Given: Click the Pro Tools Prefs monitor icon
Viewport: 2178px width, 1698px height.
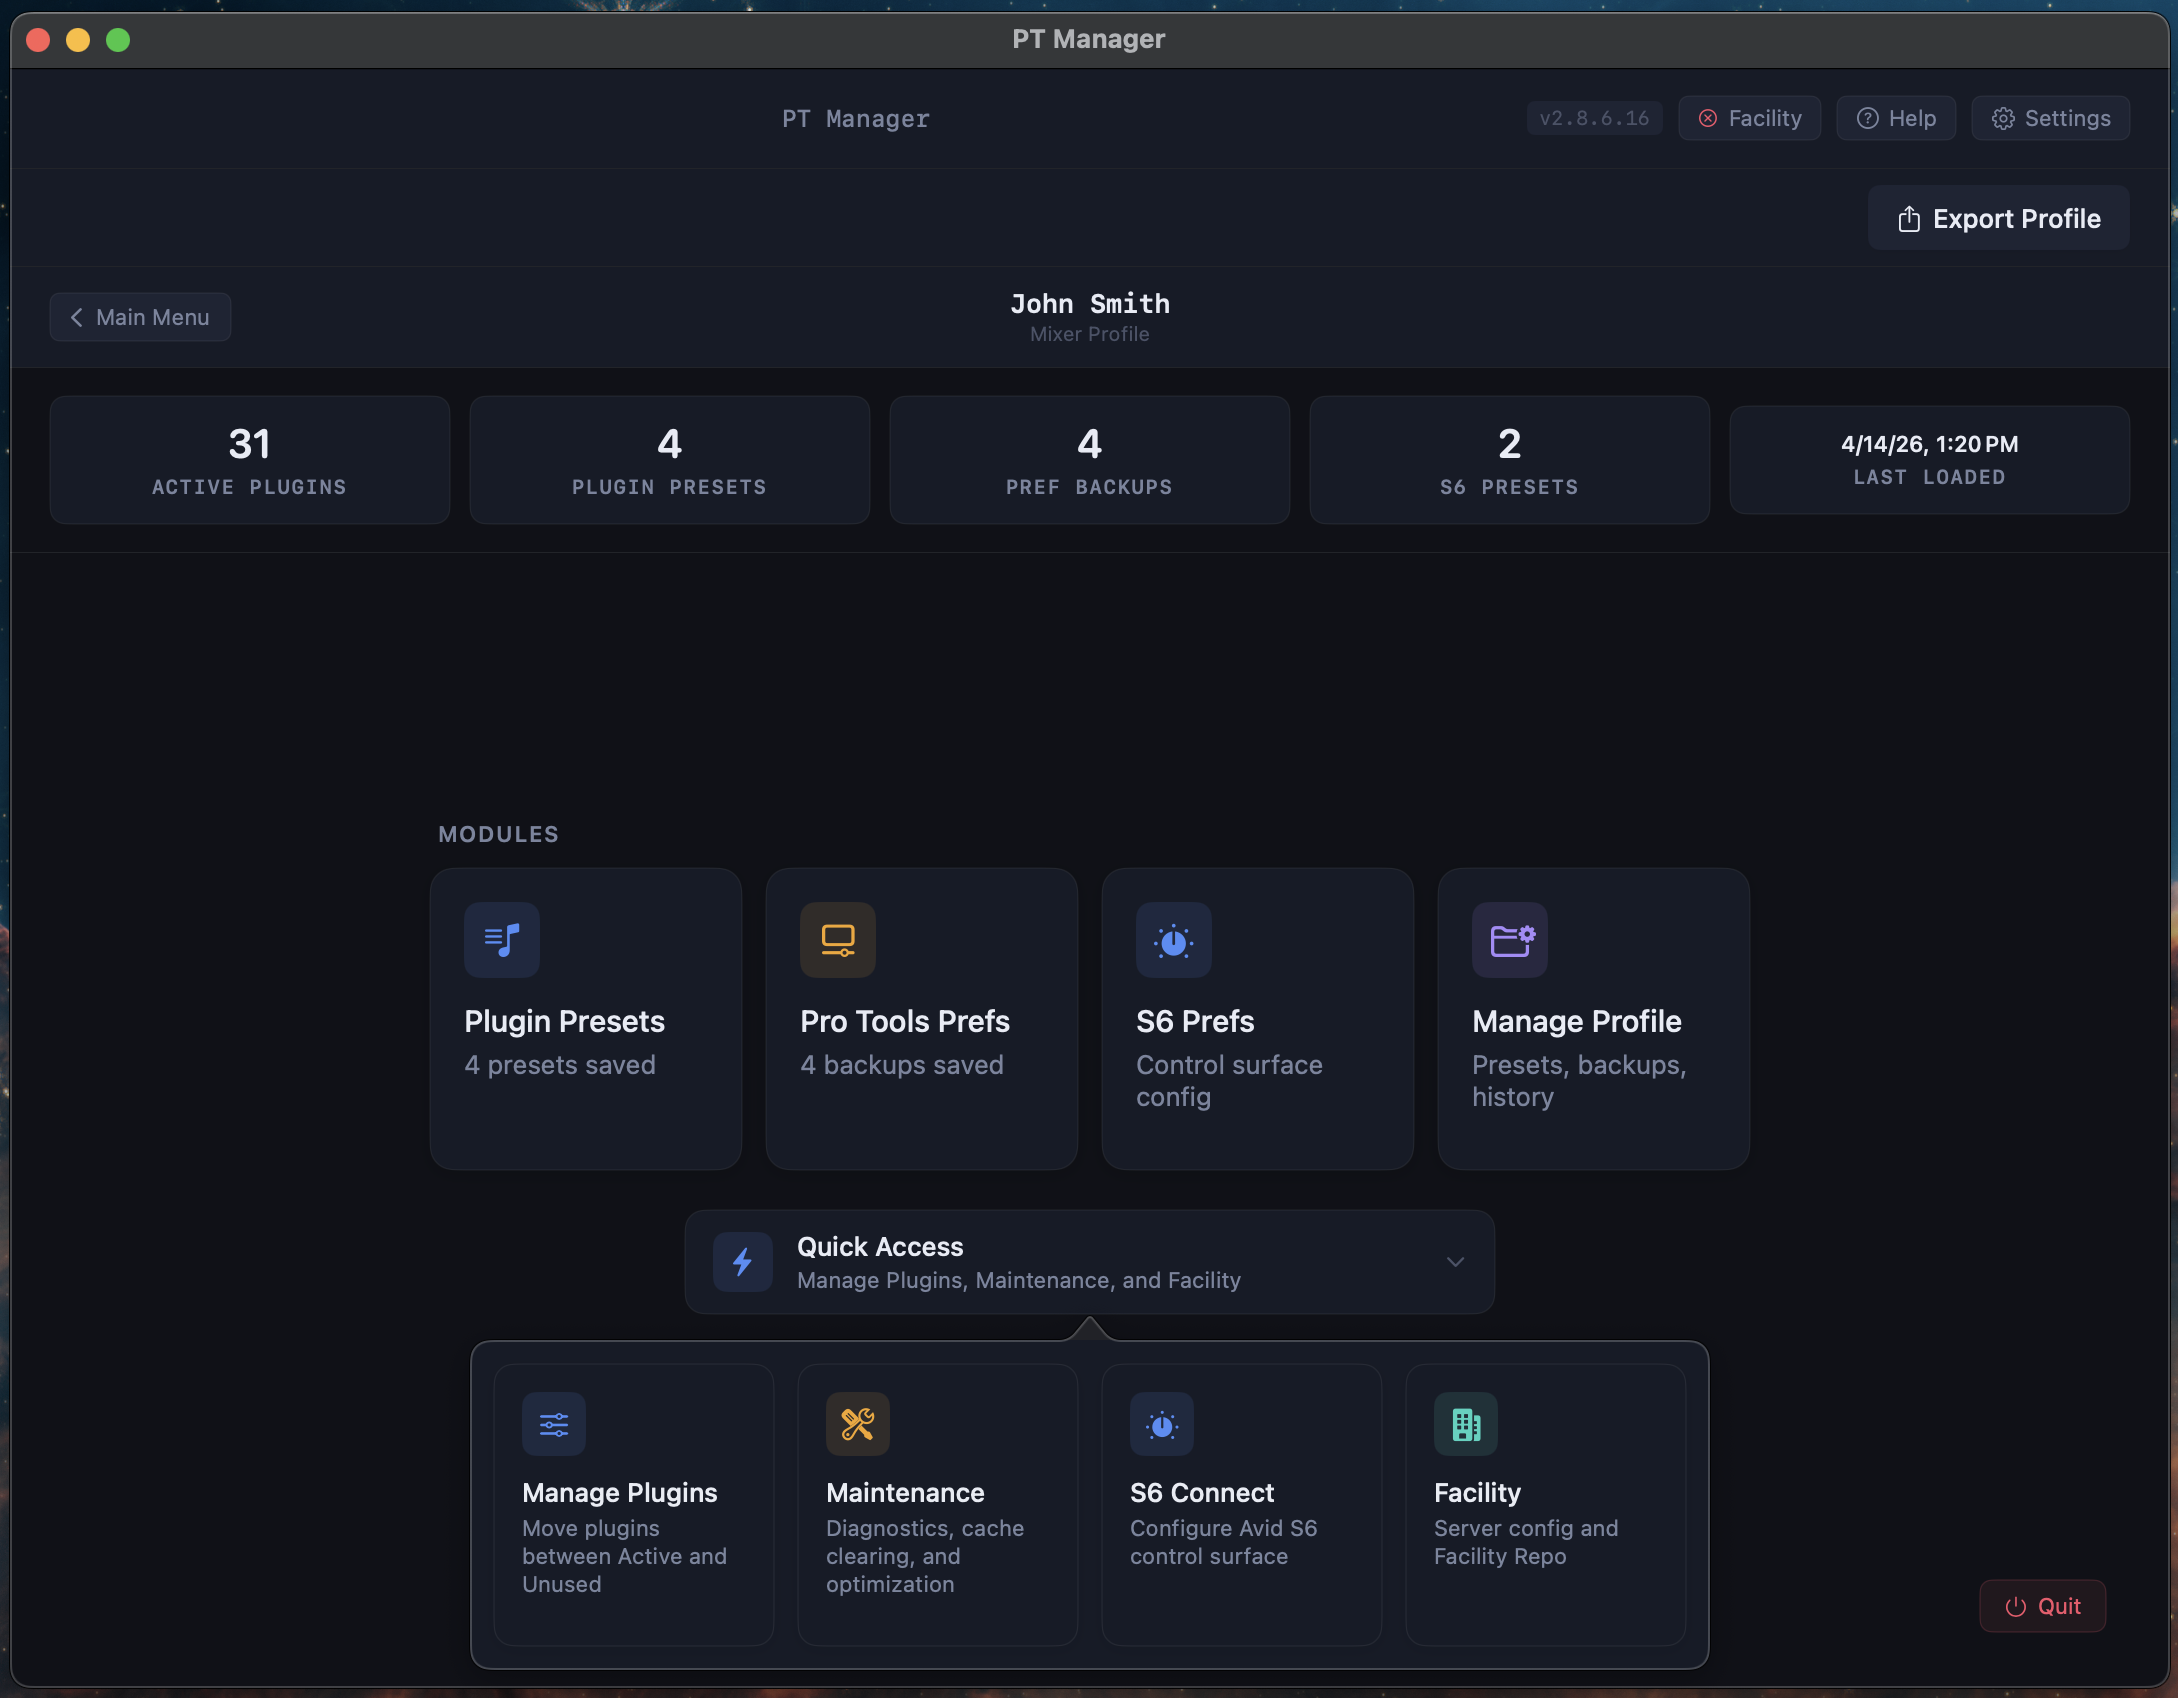Looking at the screenshot, I should coord(838,940).
